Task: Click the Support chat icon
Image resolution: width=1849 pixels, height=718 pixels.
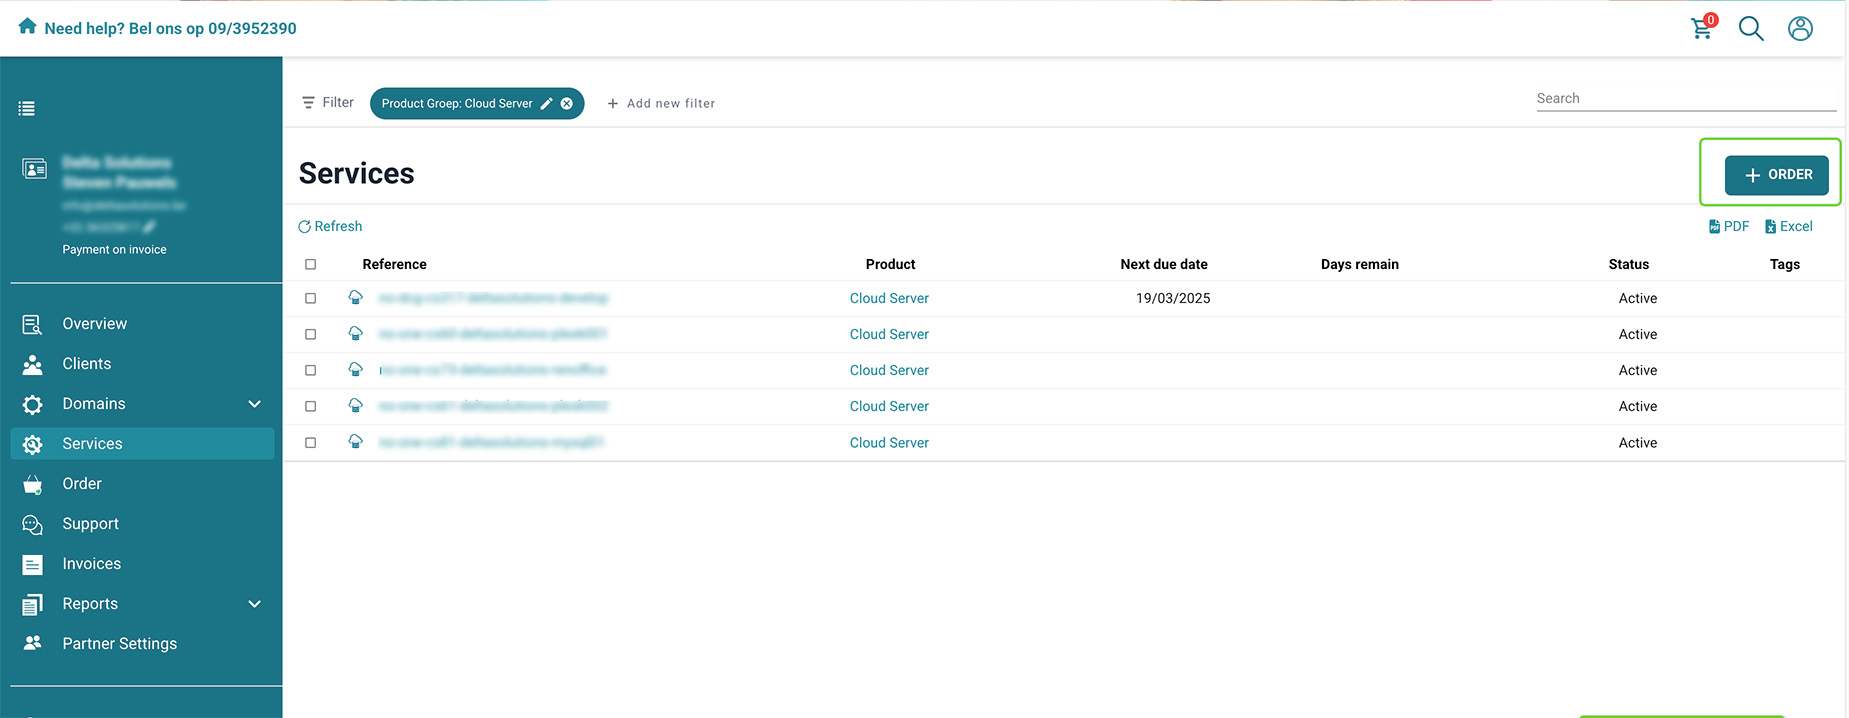Action: (32, 524)
